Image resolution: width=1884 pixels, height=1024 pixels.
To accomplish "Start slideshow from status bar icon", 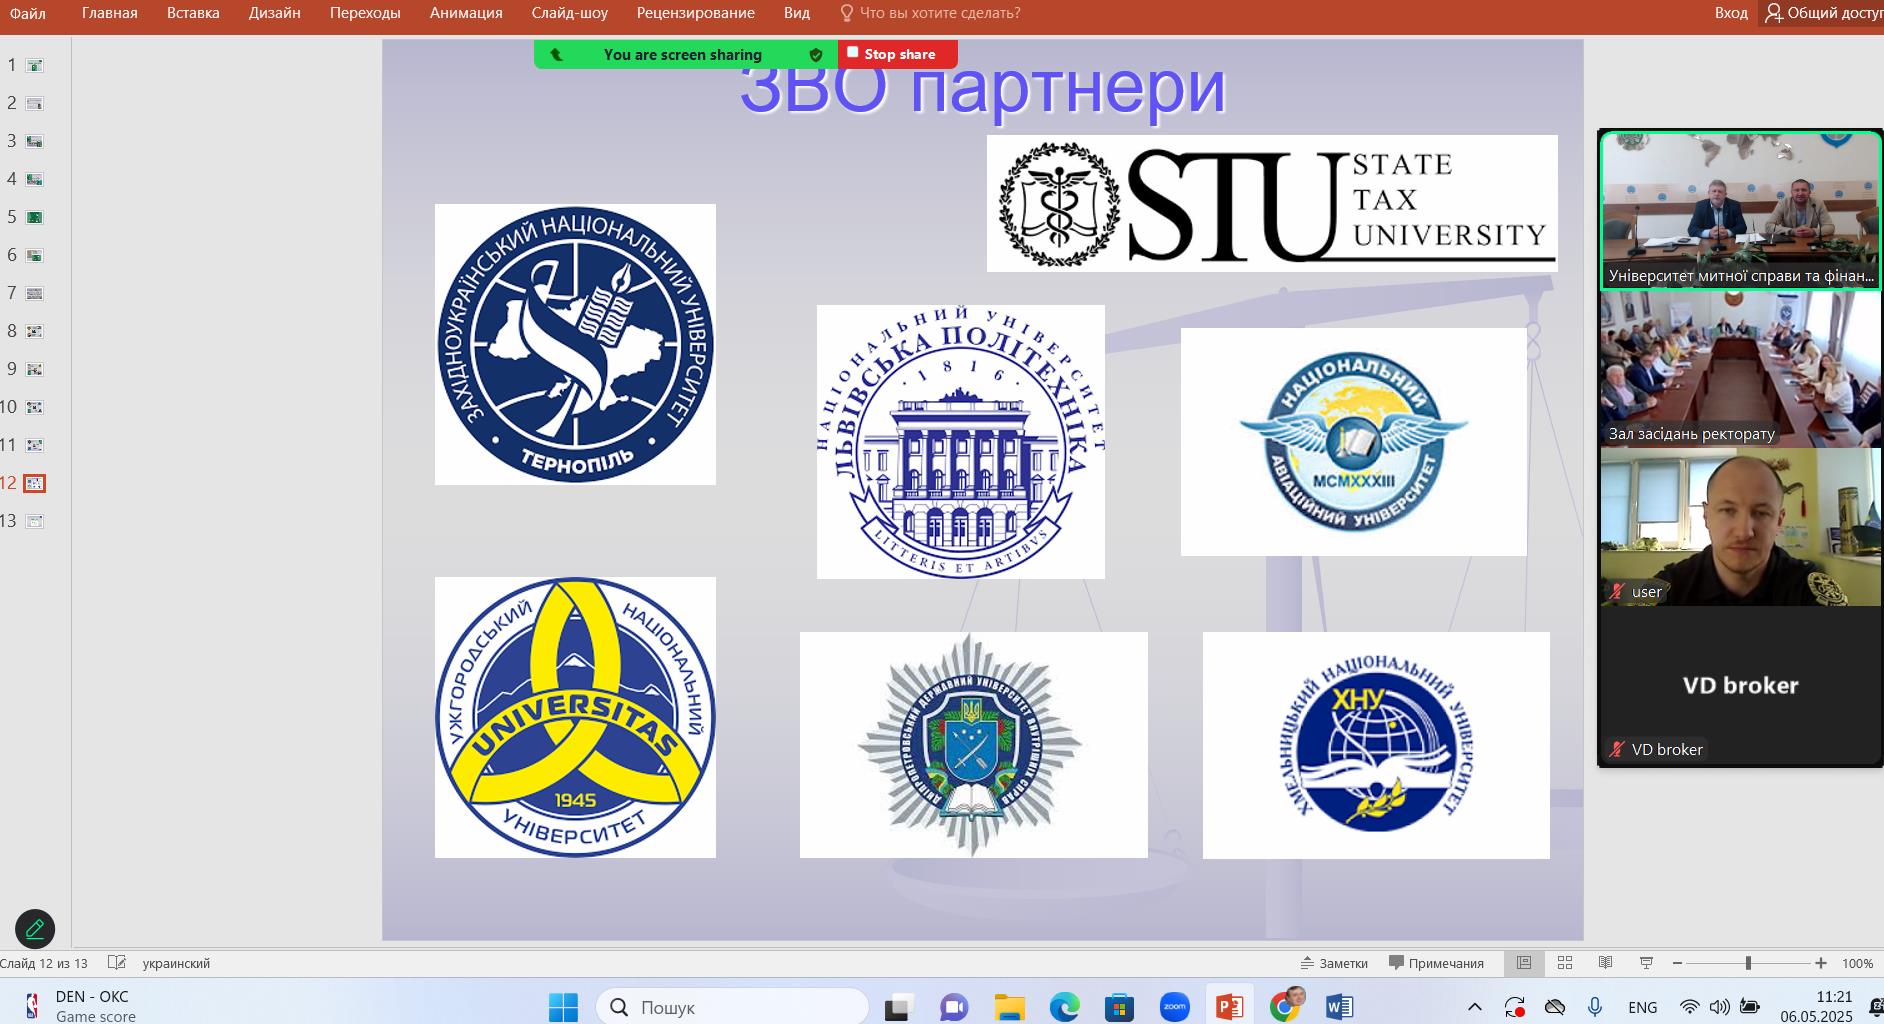I will pos(1646,963).
